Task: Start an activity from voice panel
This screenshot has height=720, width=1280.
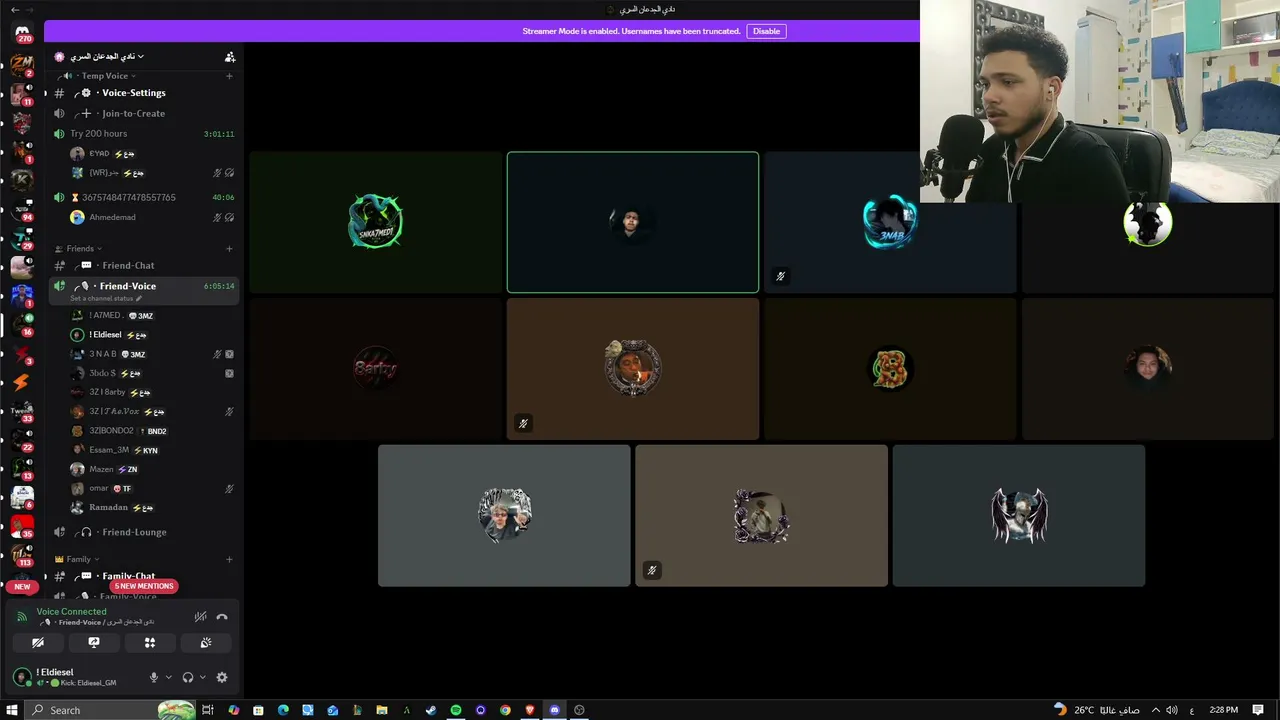Action: 150,643
